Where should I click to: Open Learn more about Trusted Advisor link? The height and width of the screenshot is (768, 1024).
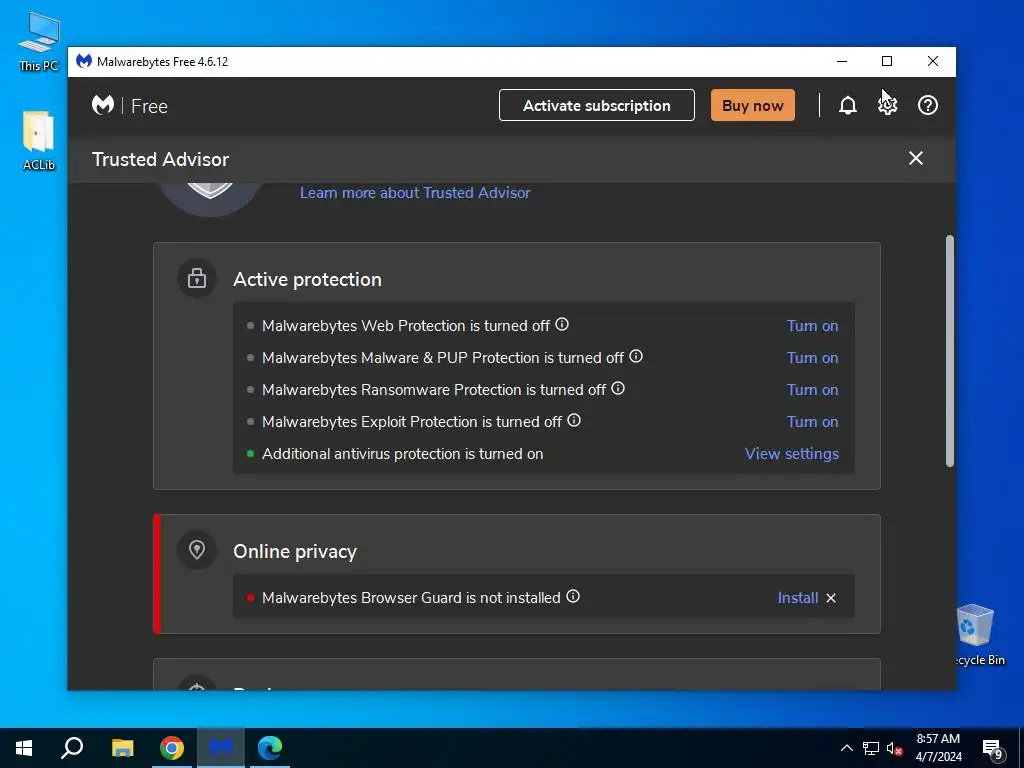415,193
